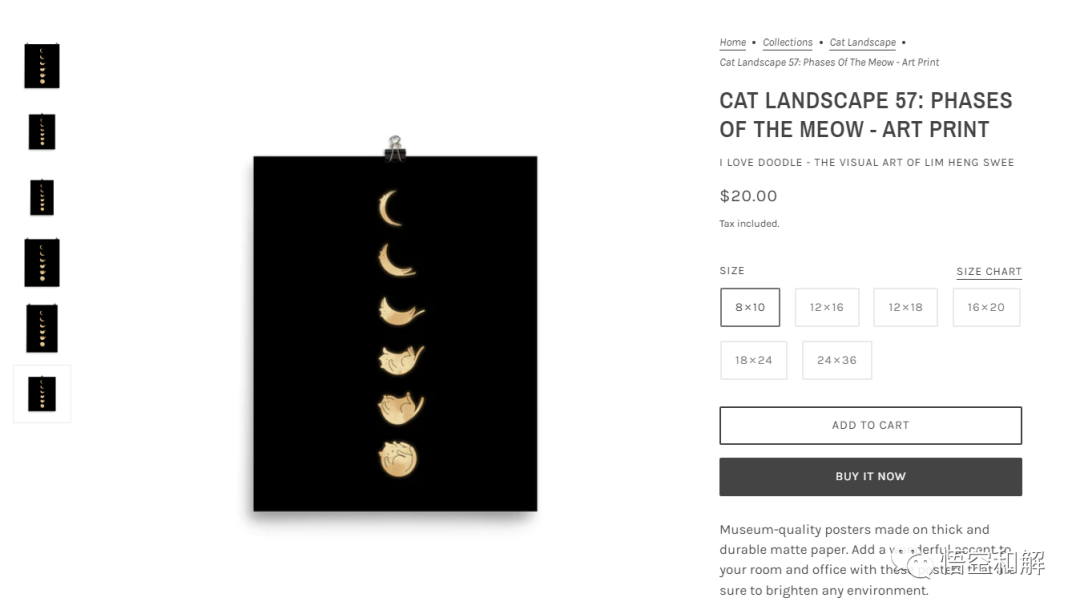Choose the 18×24 size option

tap(754, 360)
